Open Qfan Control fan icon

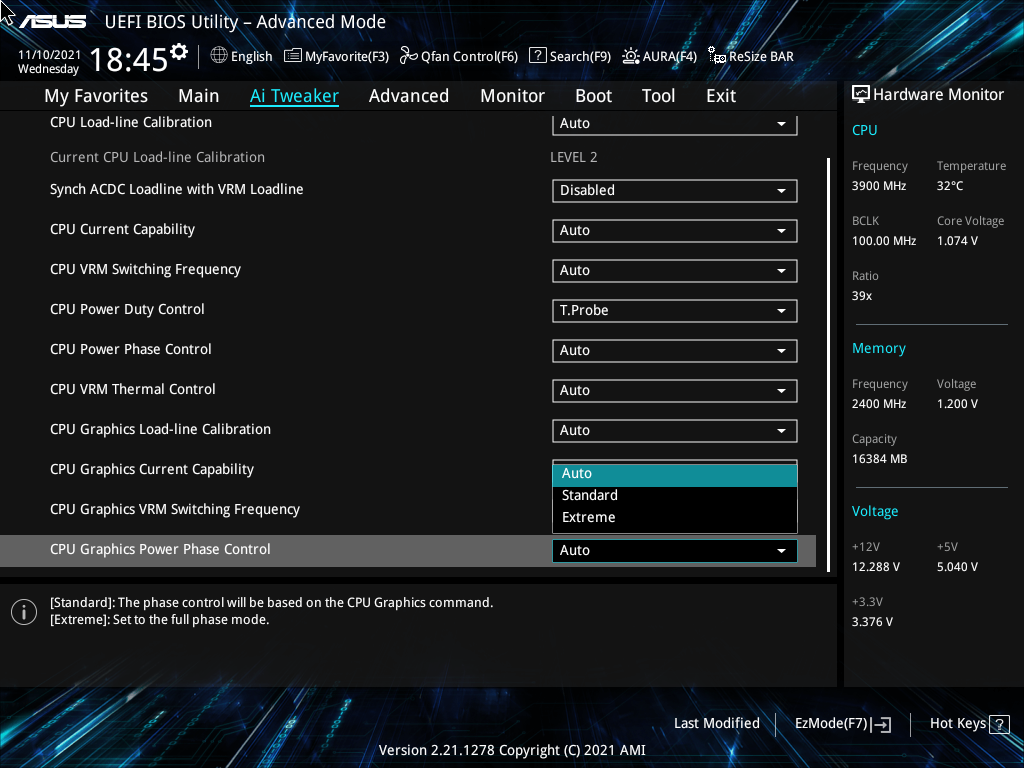point(409,56)
